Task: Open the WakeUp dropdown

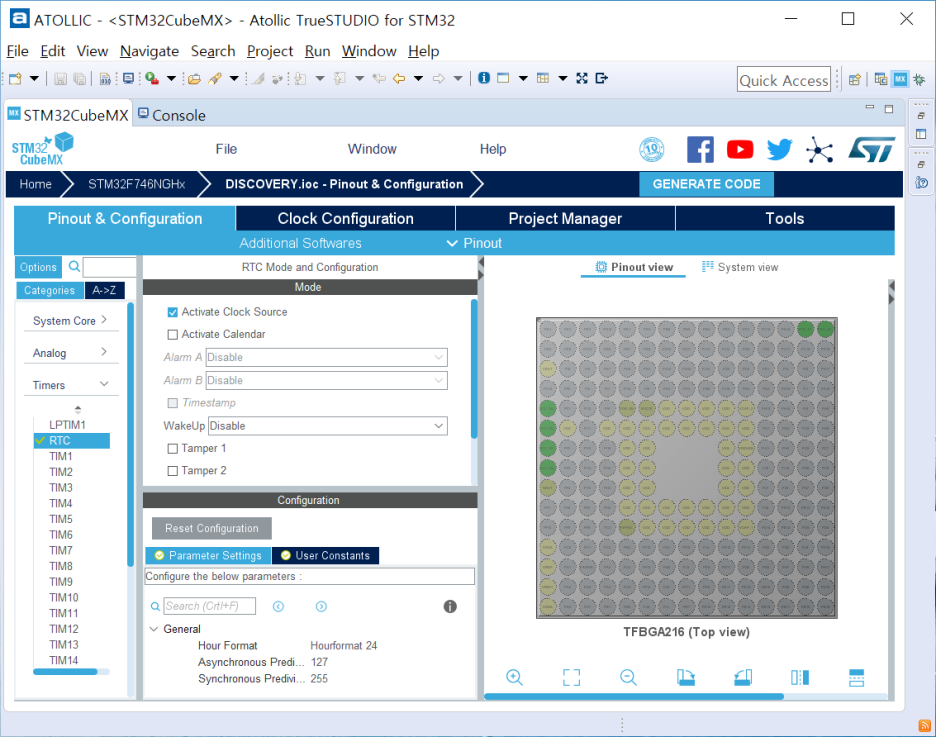Action: point(328,426)
